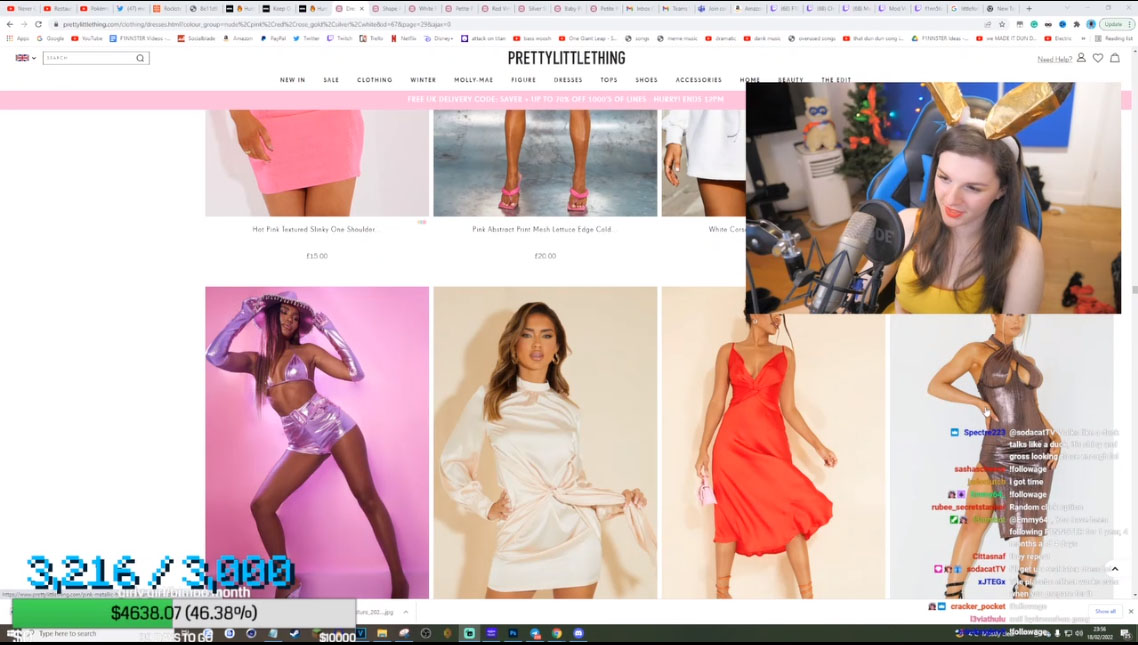Click the search magnifier icon on PrettyLittleThing
Viewport: 1138px width, 645px height.
pos(140,58)
